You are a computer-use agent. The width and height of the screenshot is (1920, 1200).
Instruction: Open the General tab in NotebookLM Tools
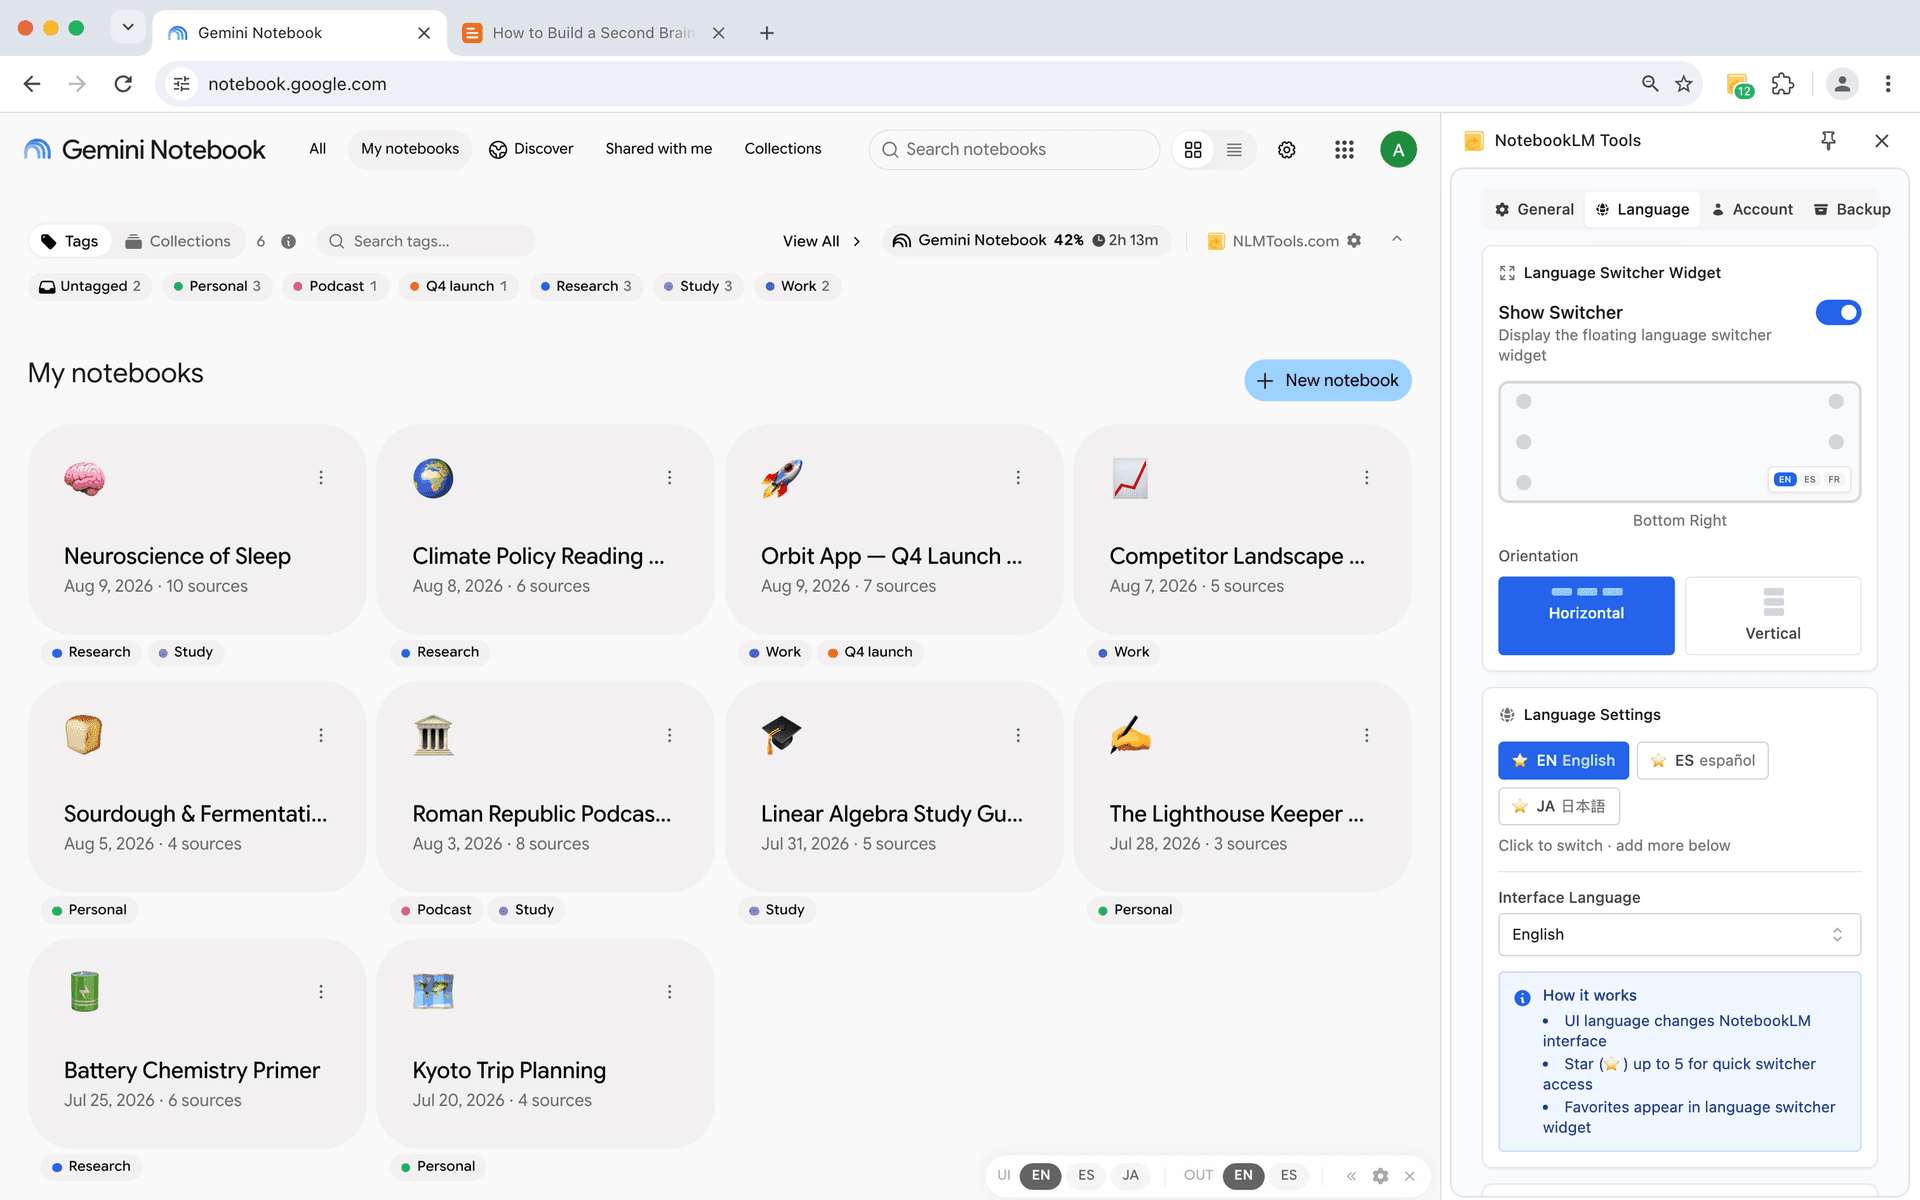(x=1534, y=210)
